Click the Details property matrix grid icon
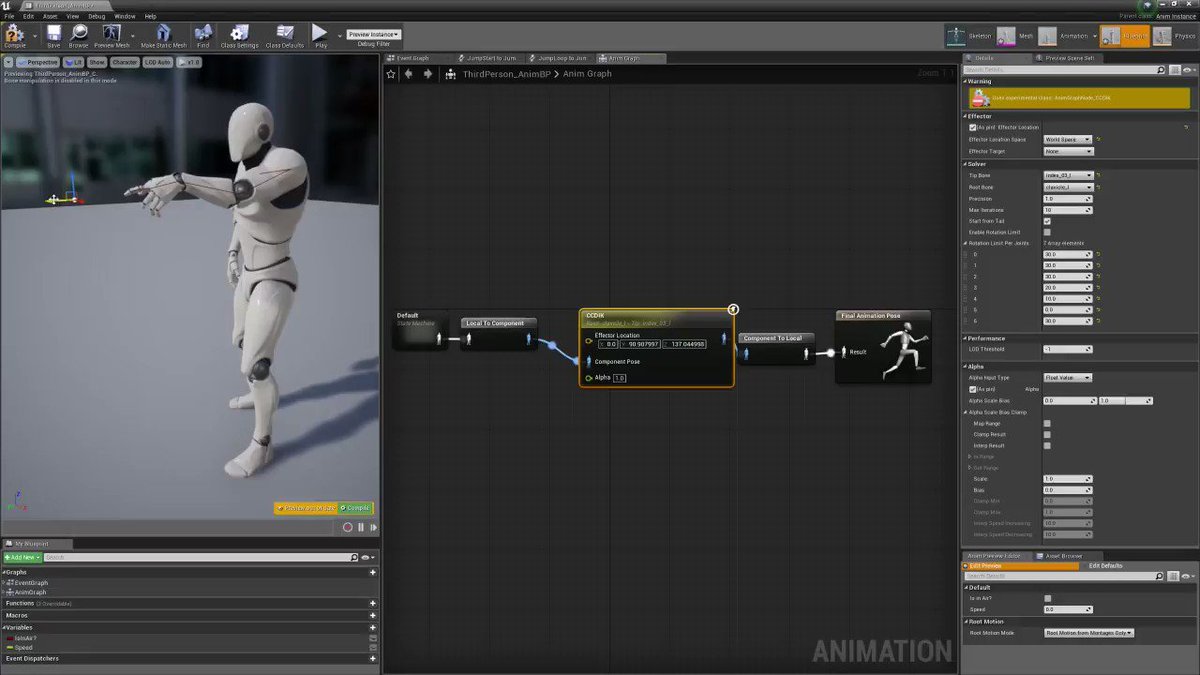This screenshot has height=675, width=1200. pyautogui.click(x=1174, y=70)
